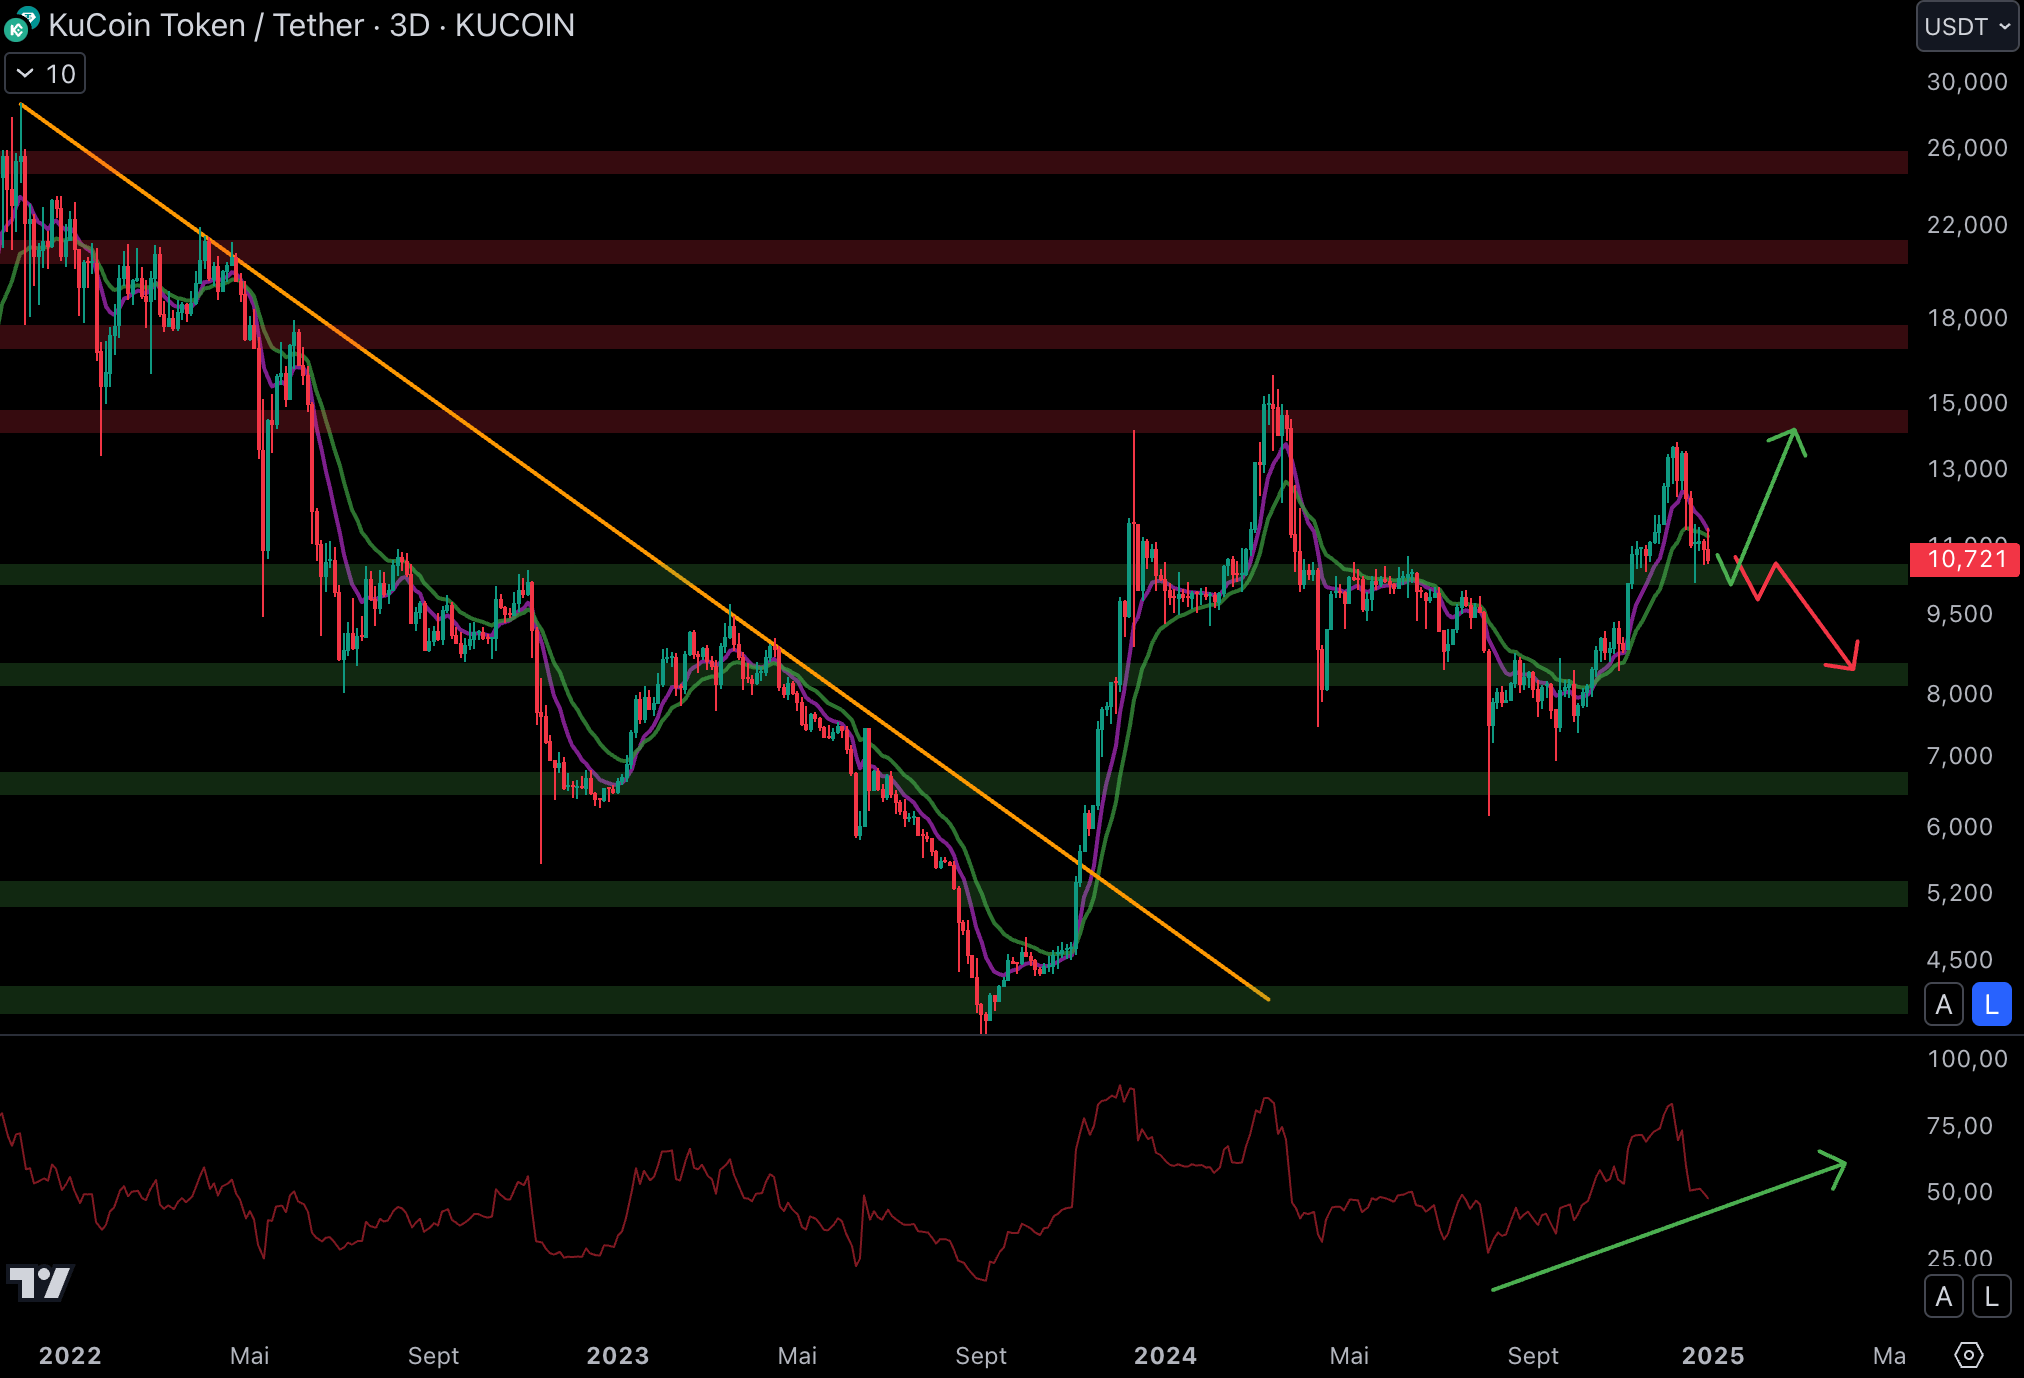
Task: Click the TradingView logo watermark
Action: 40,1282
